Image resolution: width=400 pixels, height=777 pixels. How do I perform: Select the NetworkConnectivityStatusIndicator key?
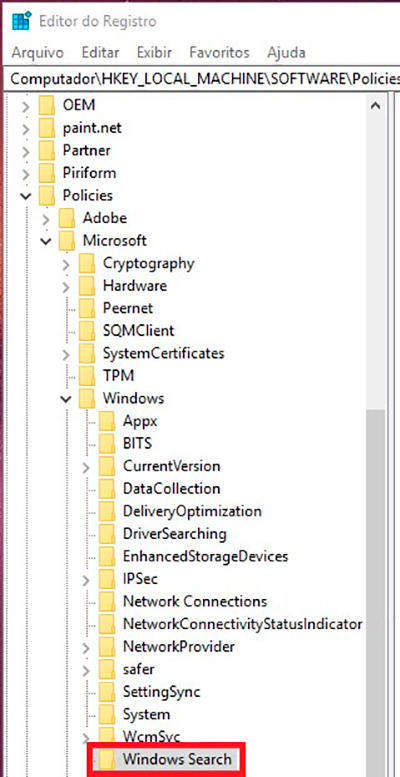pos(243,624)
